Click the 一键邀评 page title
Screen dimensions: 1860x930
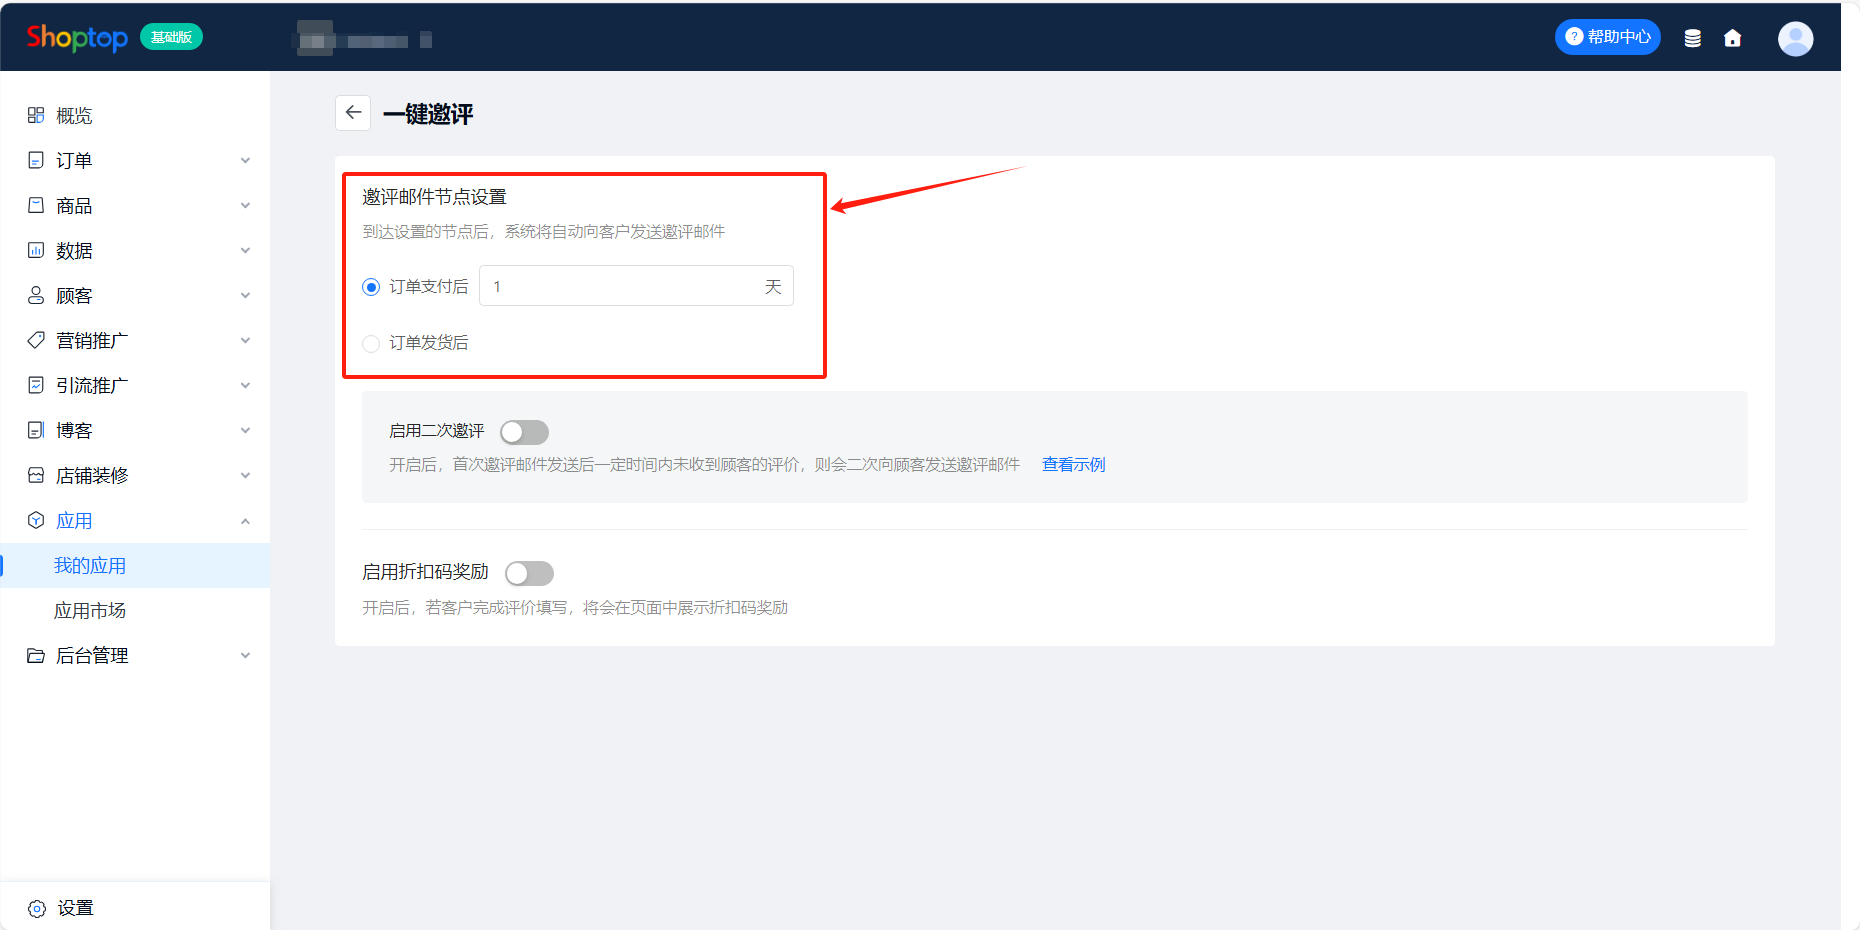pyautogui.click(x=428, y=114)
